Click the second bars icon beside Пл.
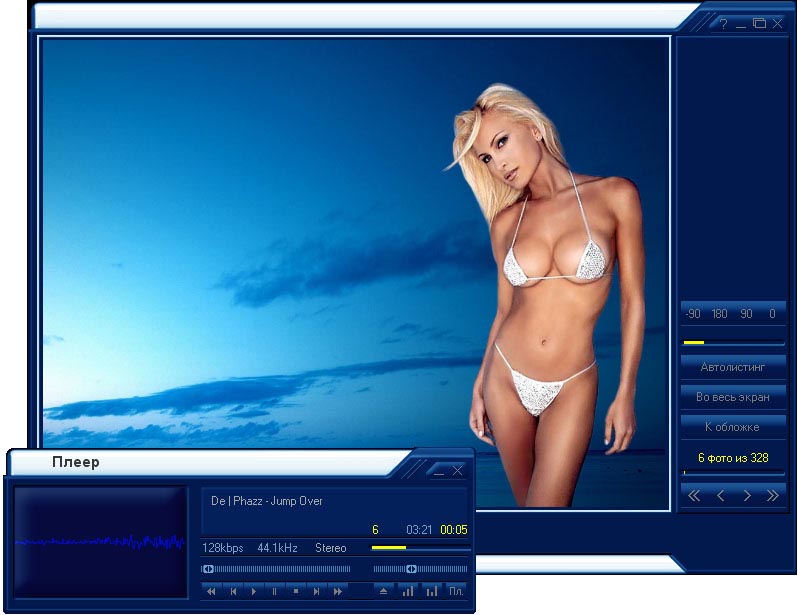 pyautogui.click(x=432, y=592)
